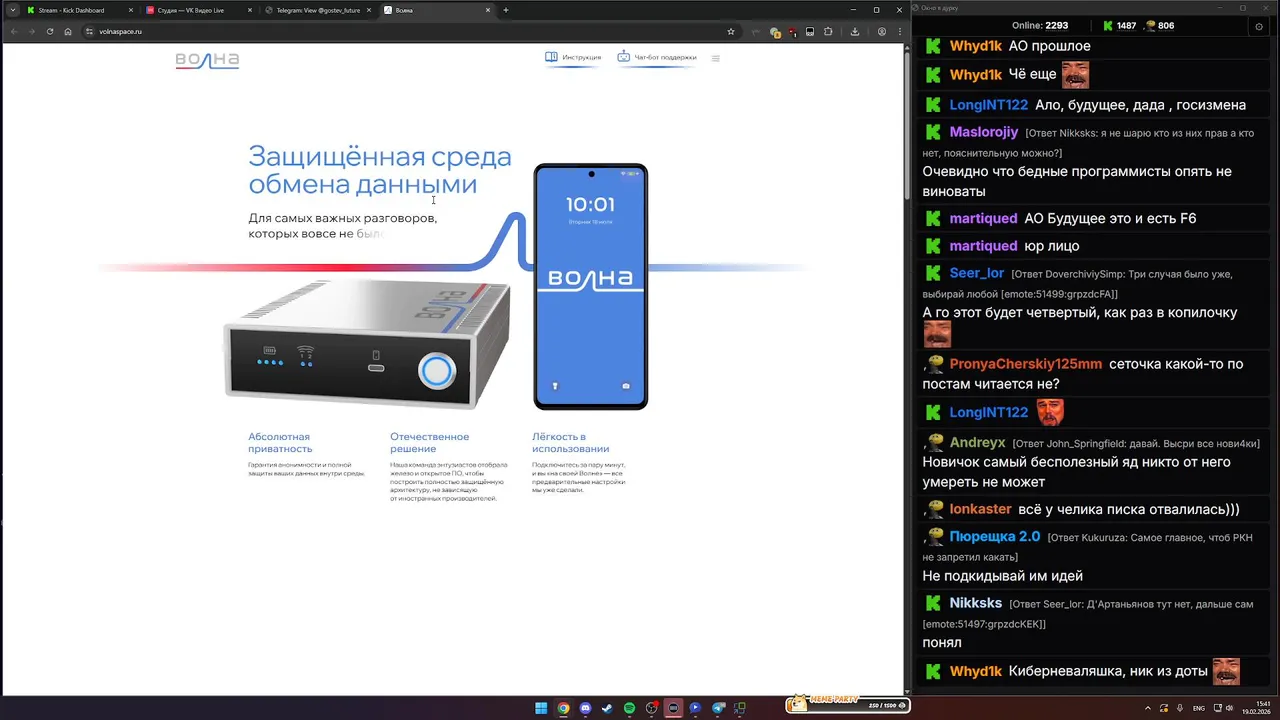Open Steam from the taskbar
The image size is (1280, 720).
click(607, 708)
